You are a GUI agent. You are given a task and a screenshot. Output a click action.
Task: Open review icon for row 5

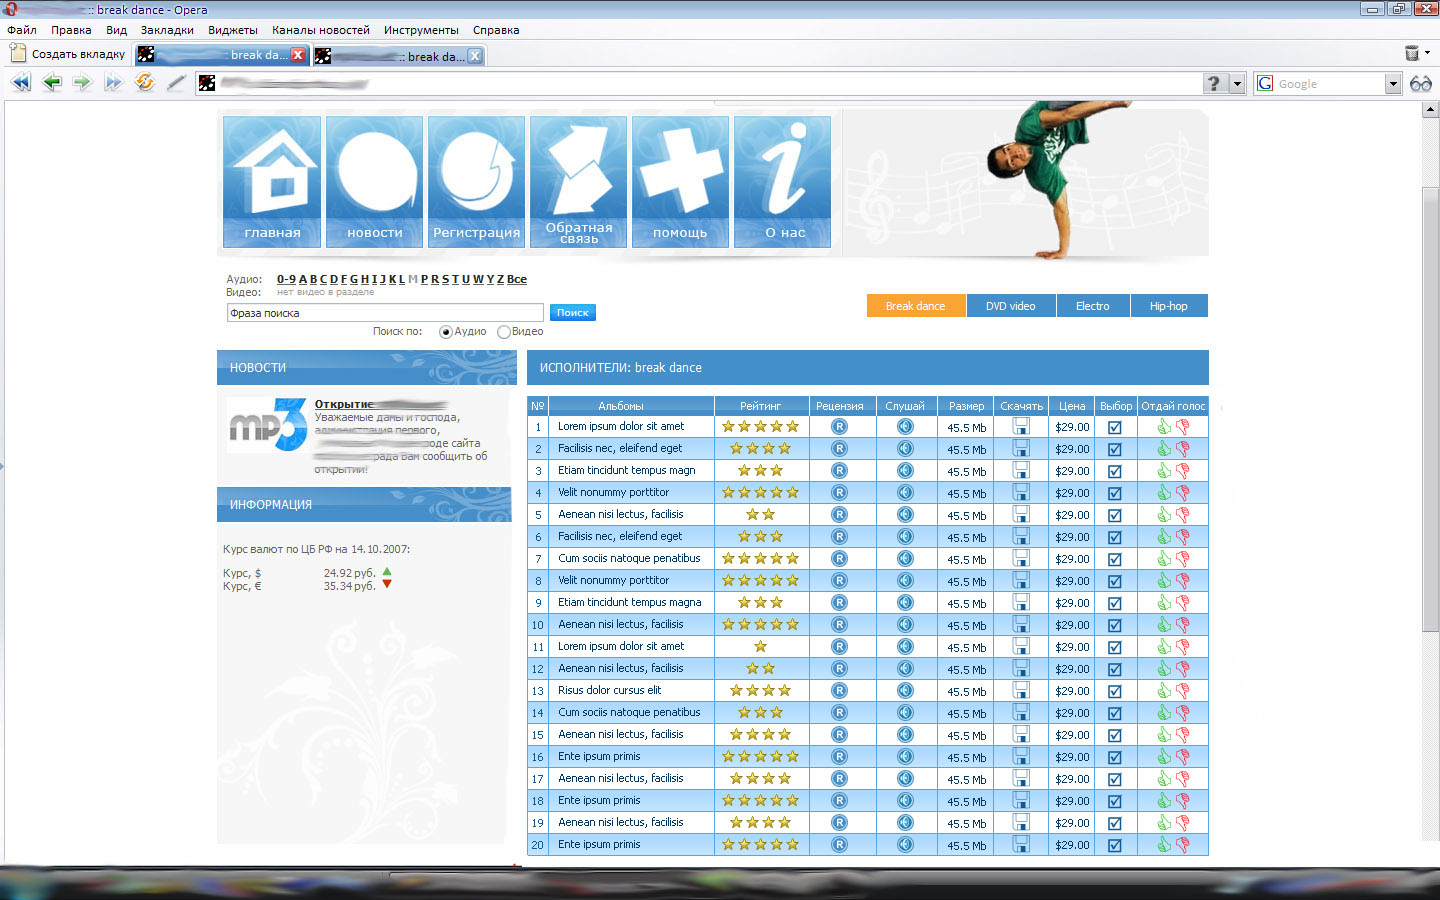tap(839, 514)
